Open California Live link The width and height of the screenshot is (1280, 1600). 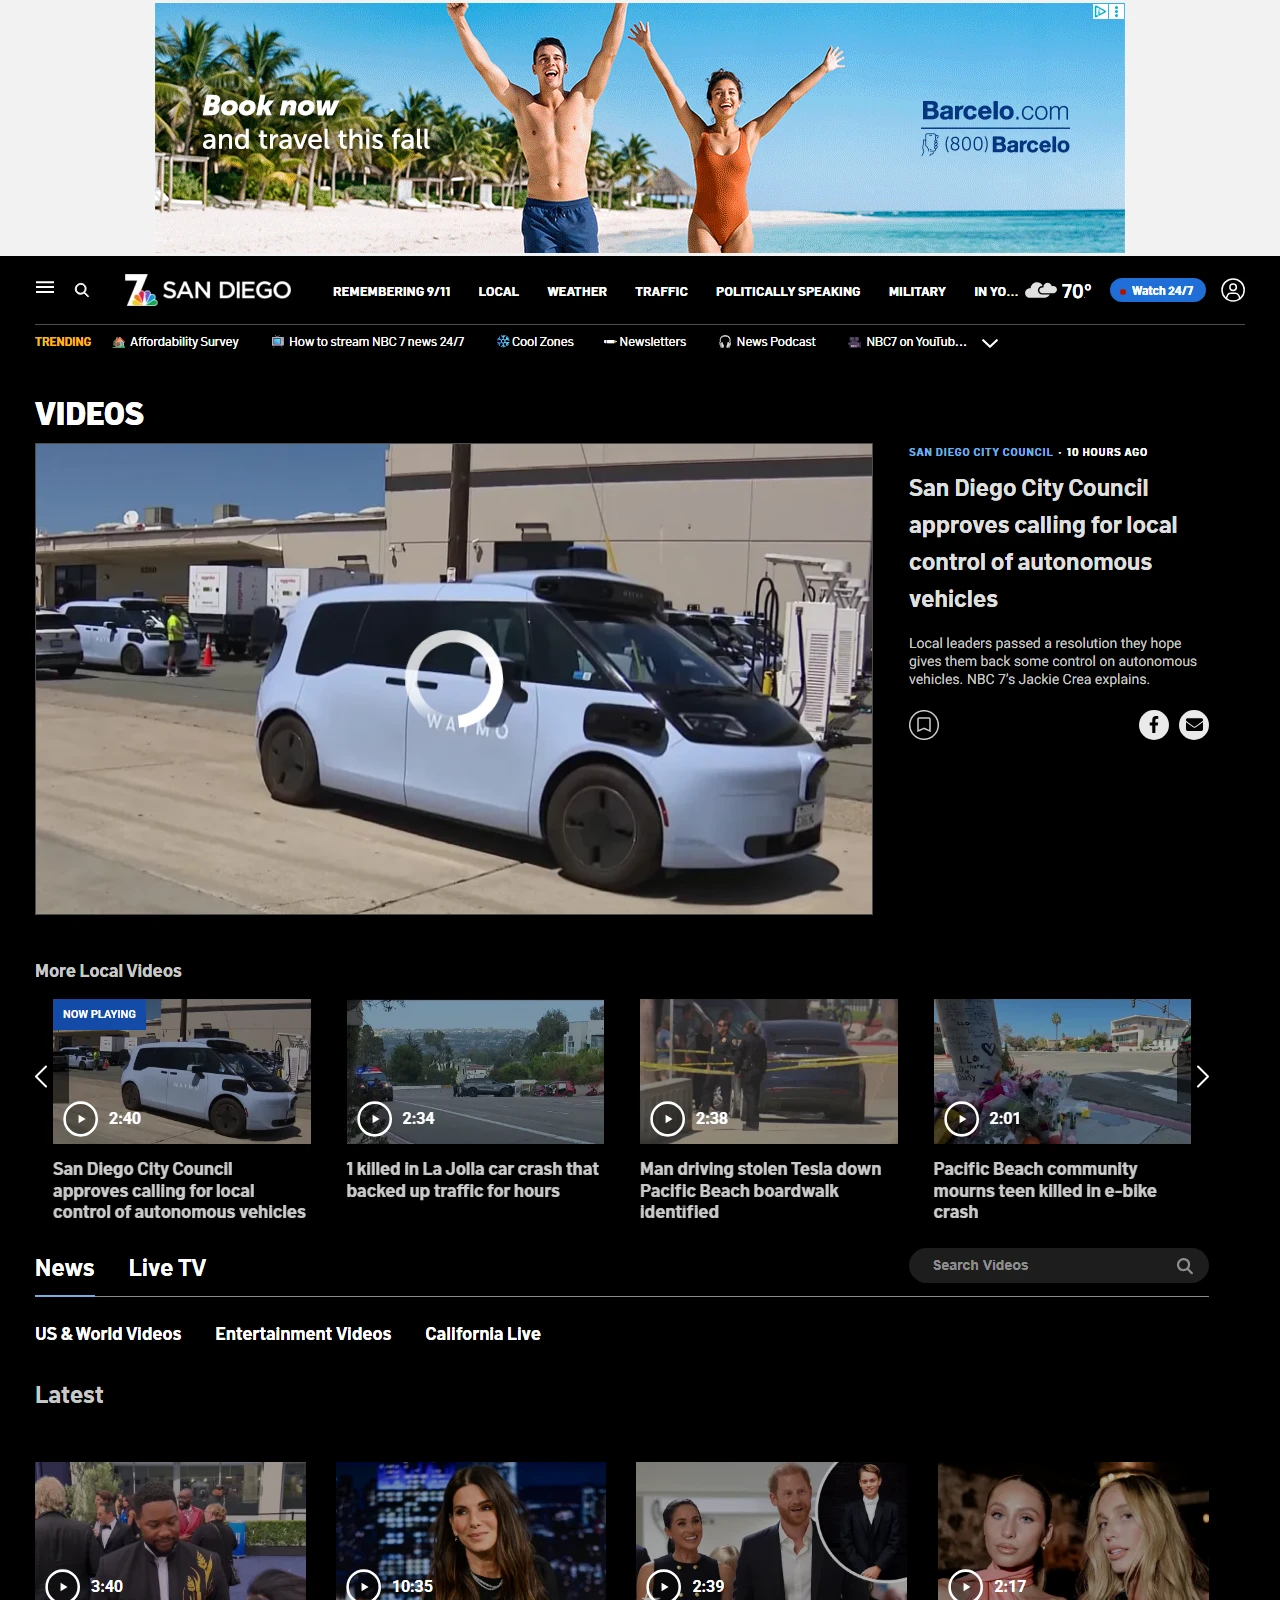coord(483,1334)
